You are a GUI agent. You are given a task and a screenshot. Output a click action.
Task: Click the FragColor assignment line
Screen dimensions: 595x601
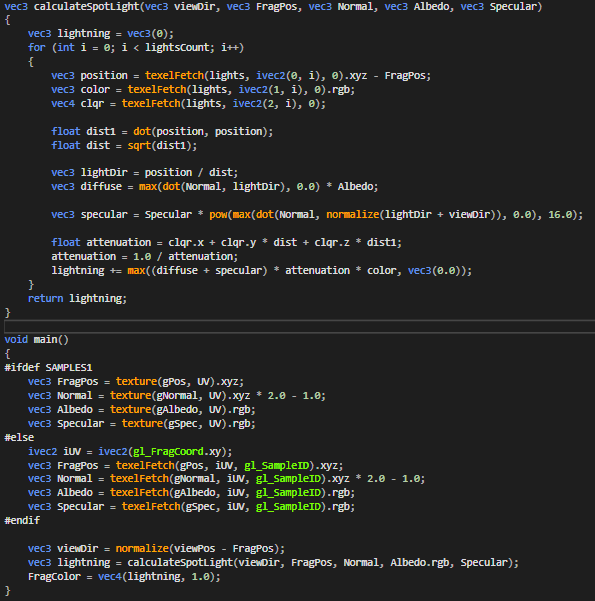point(124,577)
